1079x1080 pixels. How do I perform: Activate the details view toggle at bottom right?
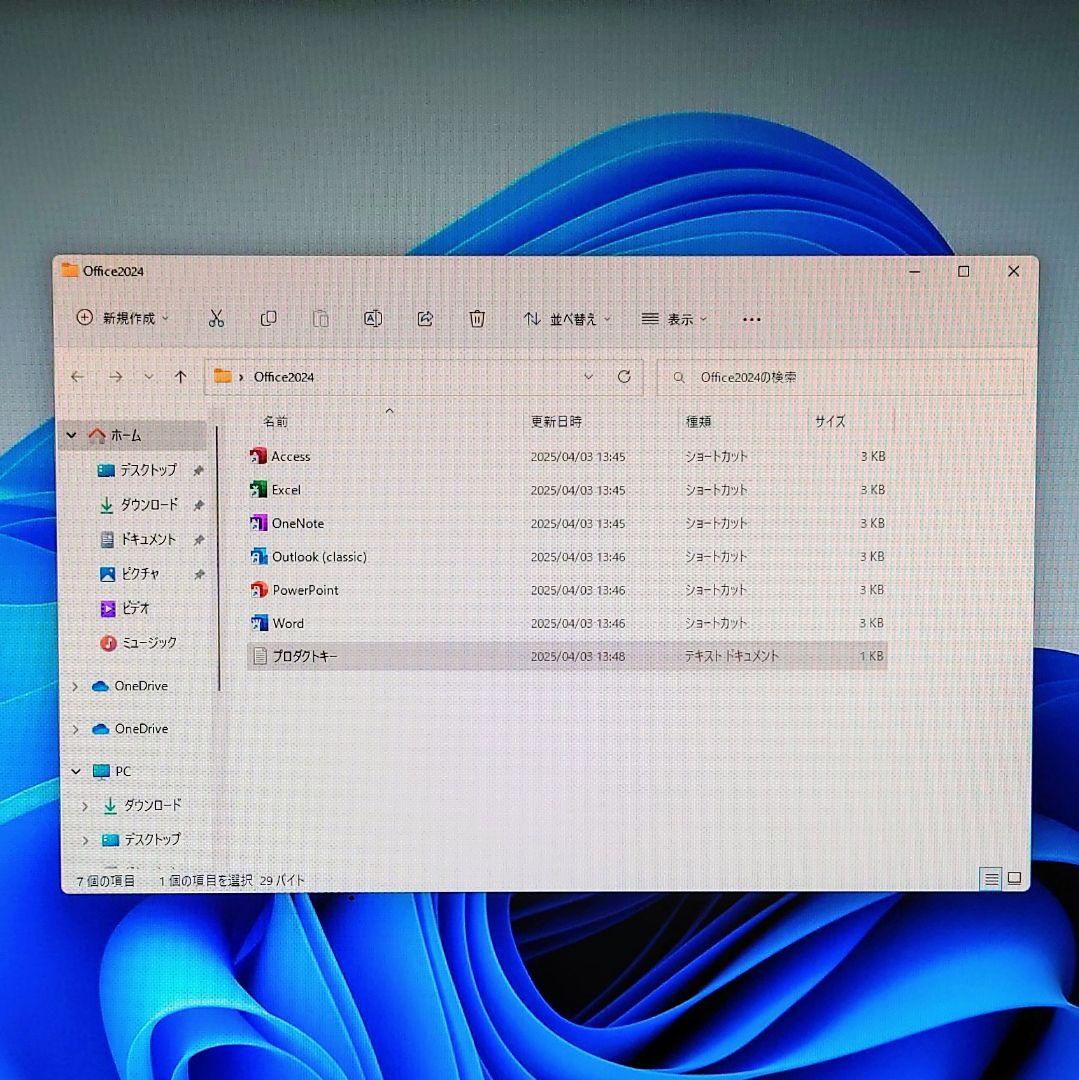[x=991, y=878]
